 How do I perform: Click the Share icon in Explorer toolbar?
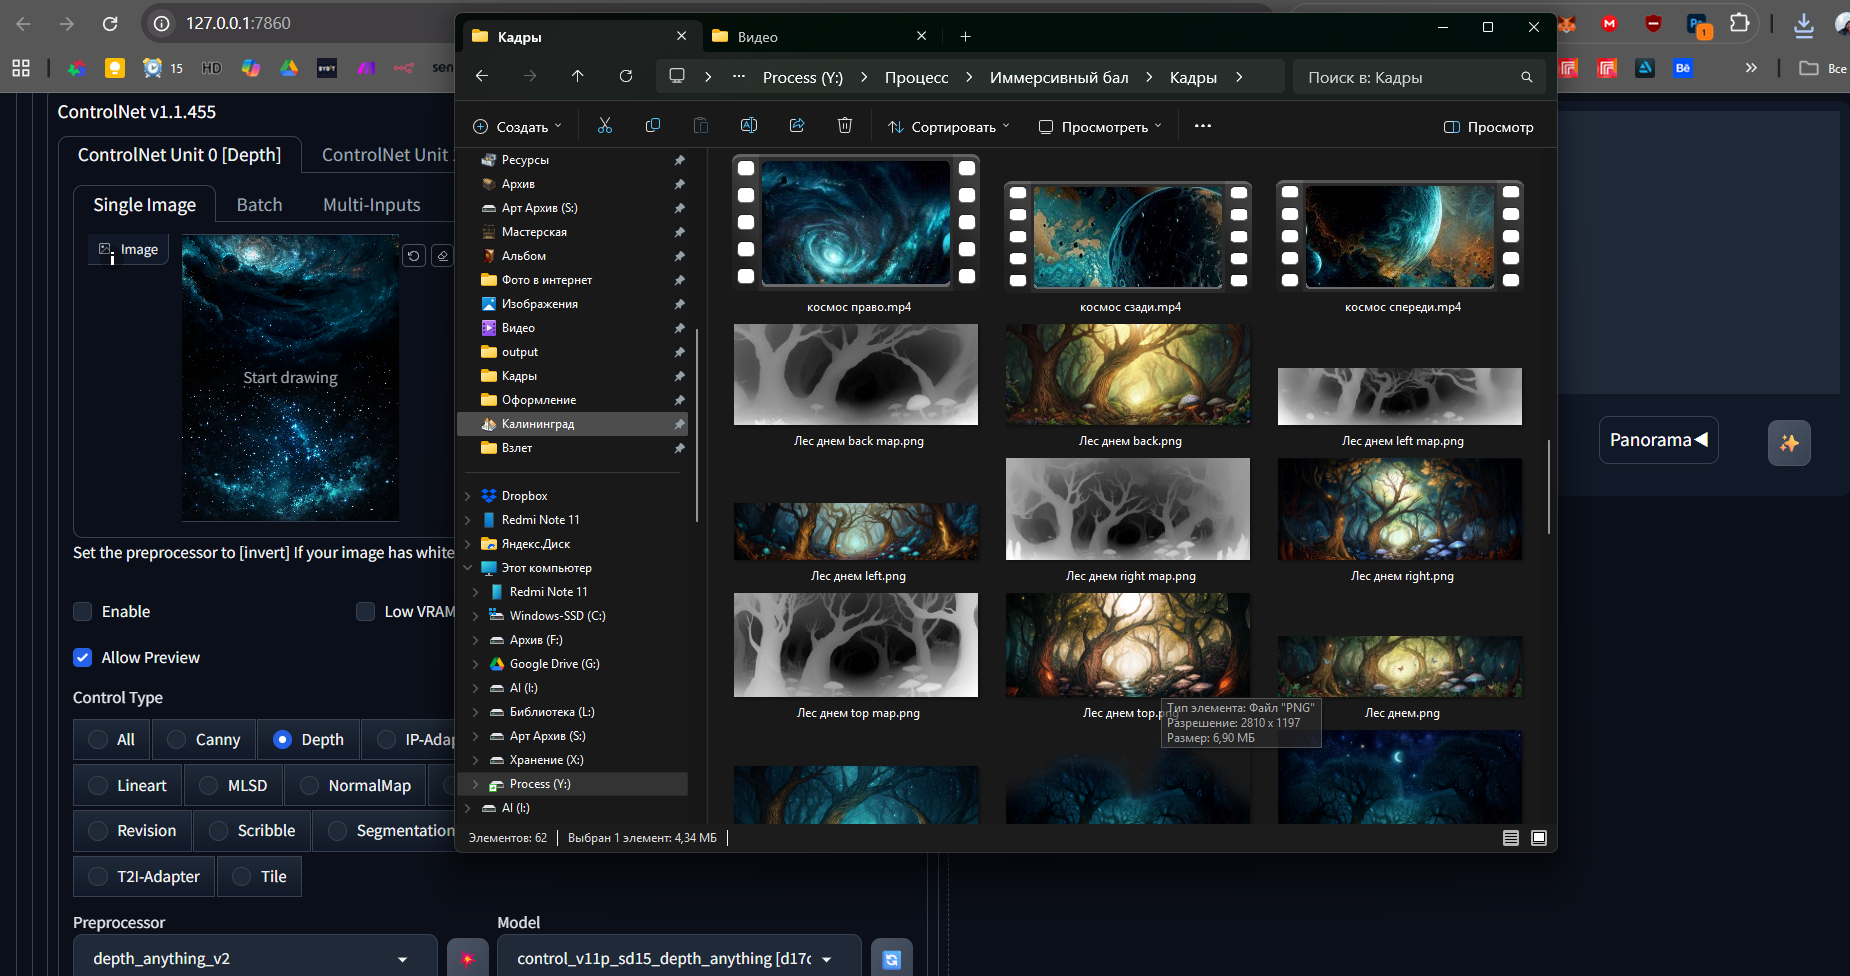(797, 126)
